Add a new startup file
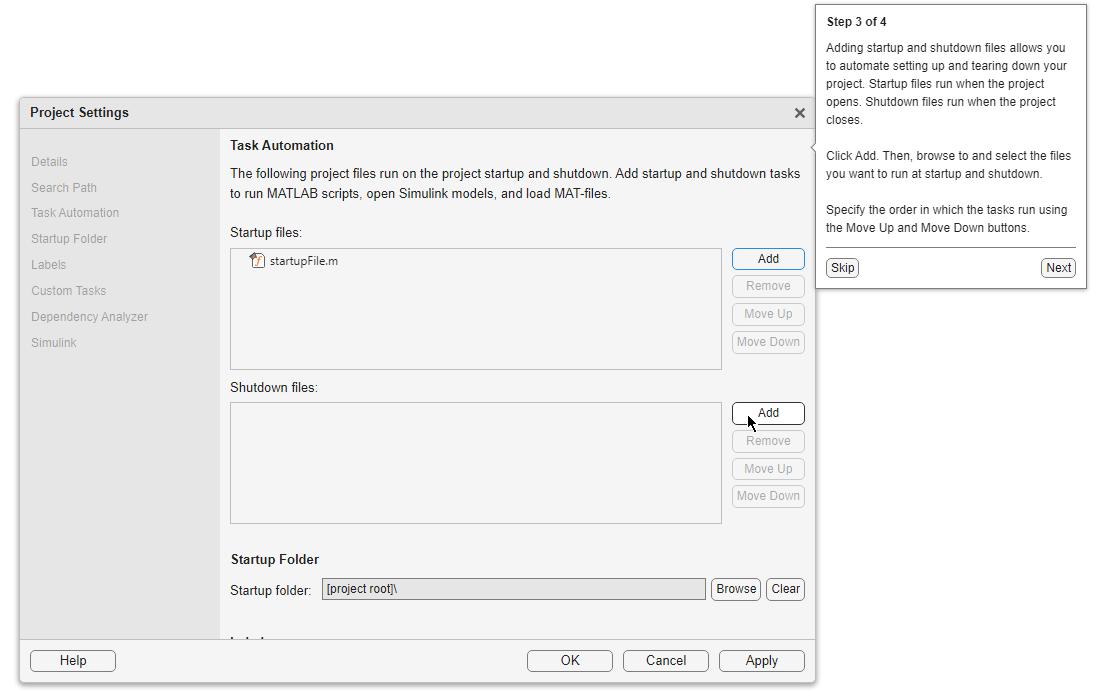This screenshot has height=691, width=1096. tap(767, 259)
